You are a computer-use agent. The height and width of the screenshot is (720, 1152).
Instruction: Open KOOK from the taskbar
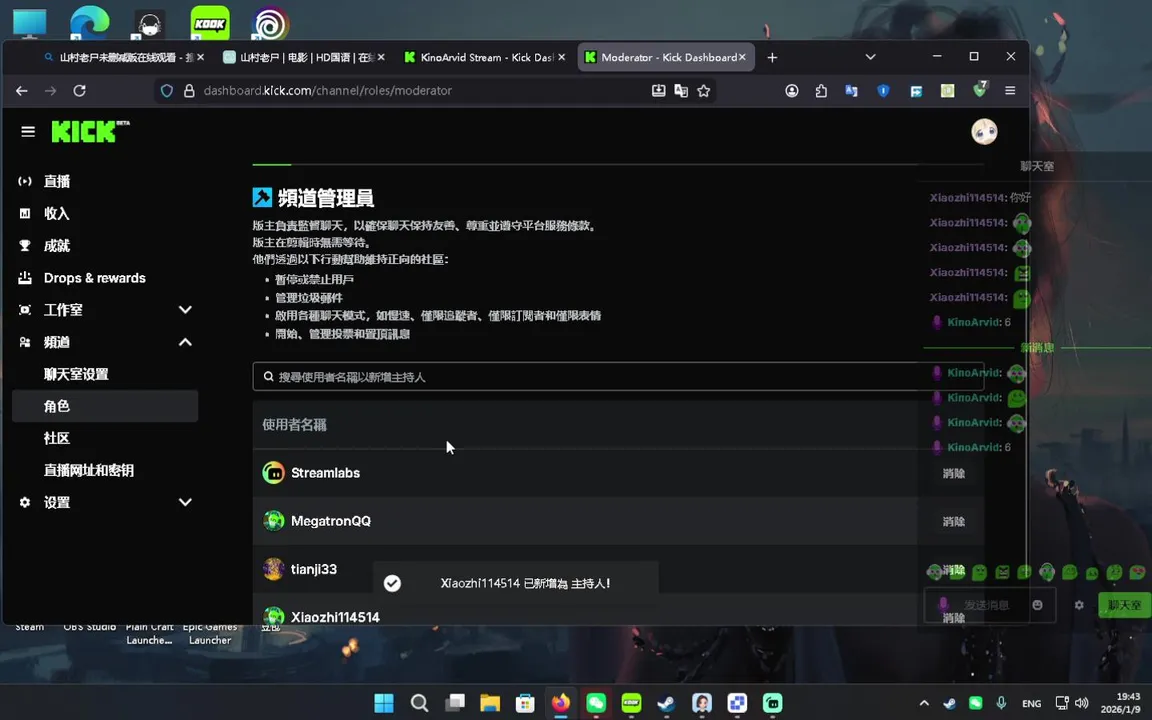631,703
